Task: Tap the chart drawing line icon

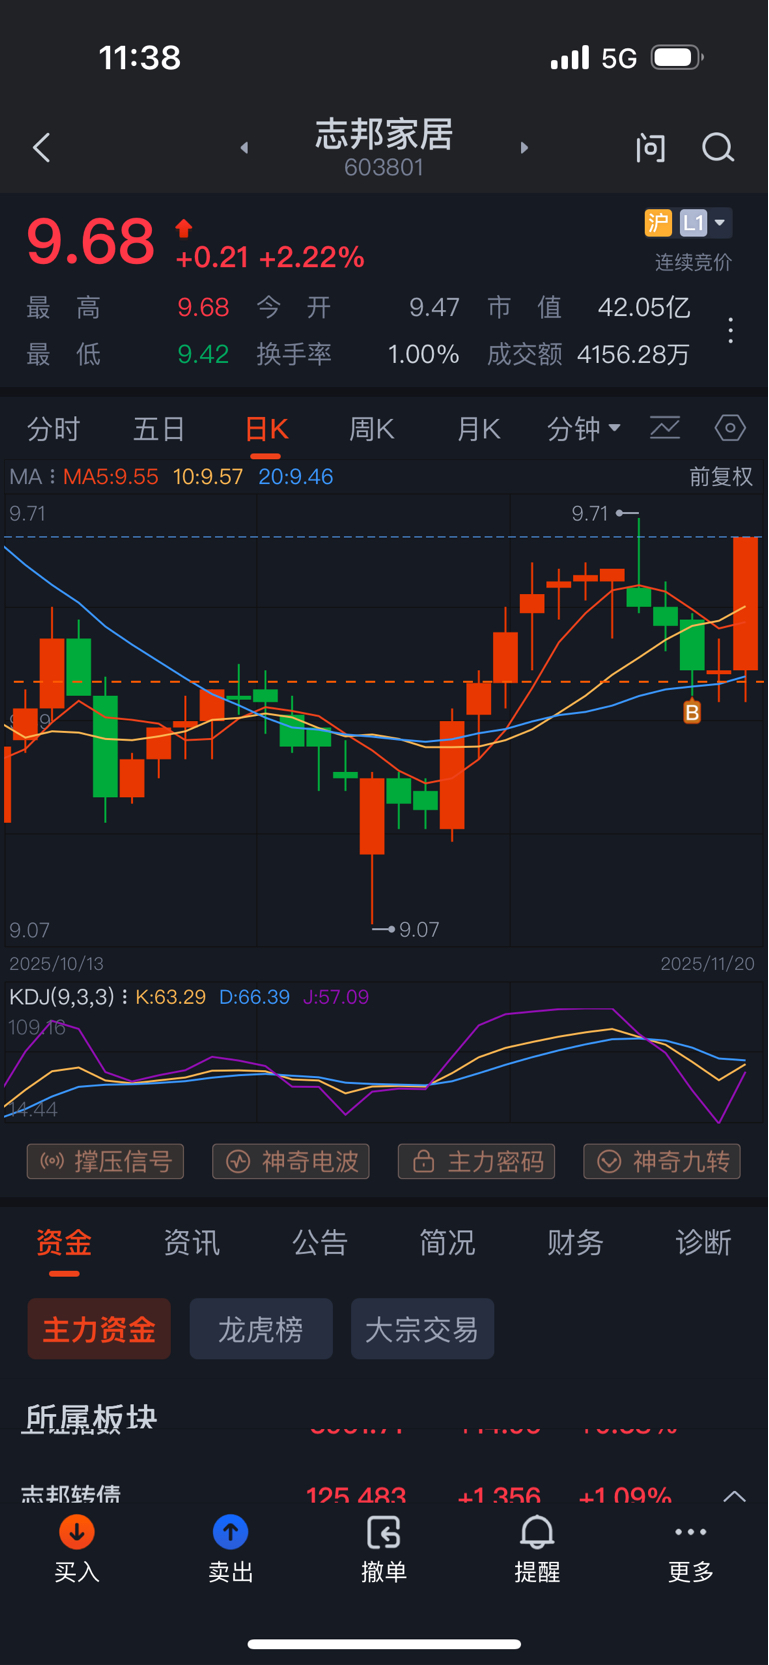Action: pyautogui.click(x=665, y=428)
